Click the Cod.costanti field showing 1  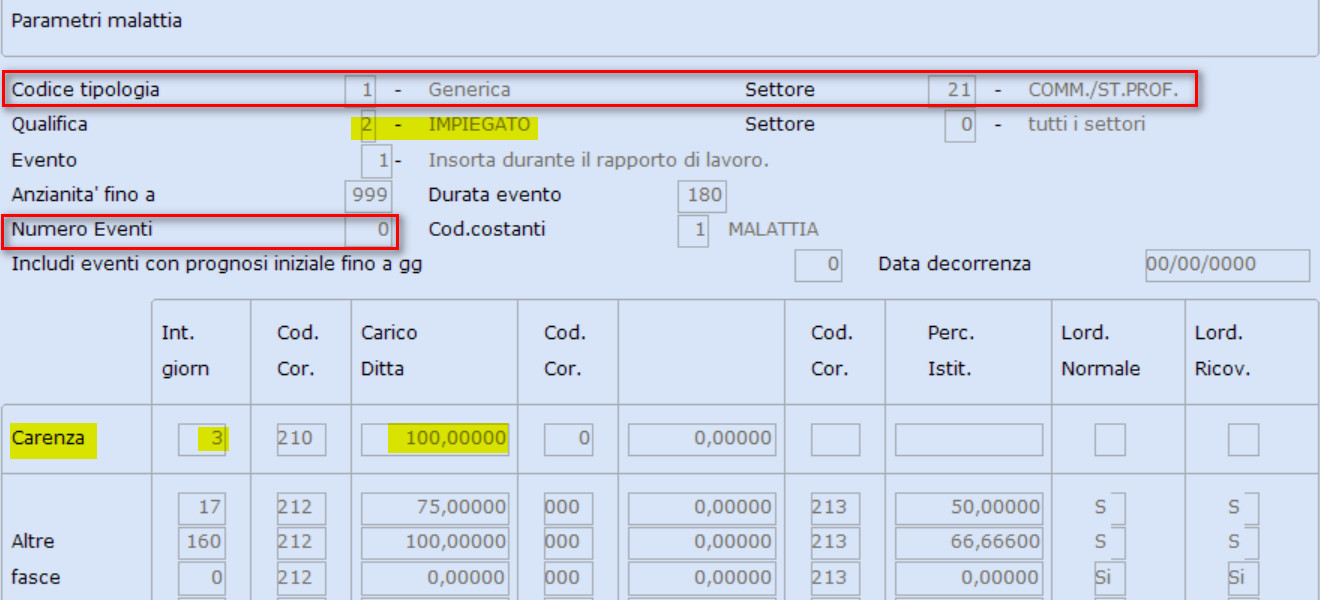click(x=693, y=230)
